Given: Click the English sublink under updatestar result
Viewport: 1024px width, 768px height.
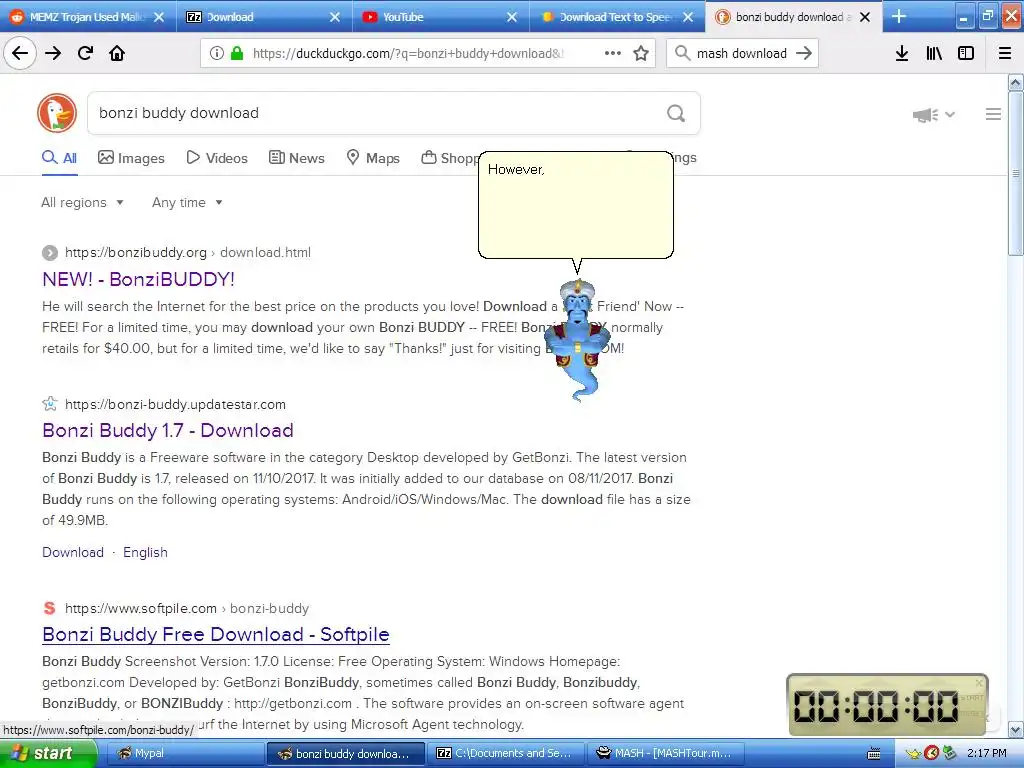Looking at the screenshot, I should point(145,552).
